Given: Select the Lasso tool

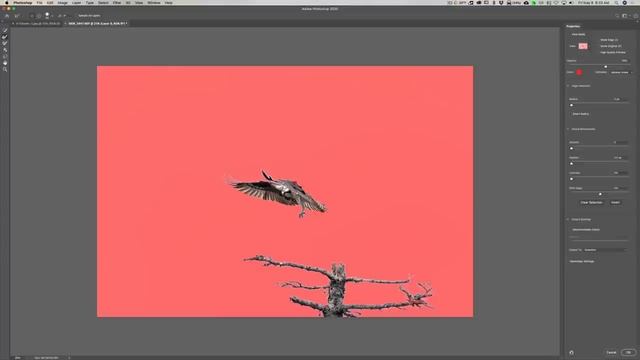Looking at the screenshot, I should 5,56.
